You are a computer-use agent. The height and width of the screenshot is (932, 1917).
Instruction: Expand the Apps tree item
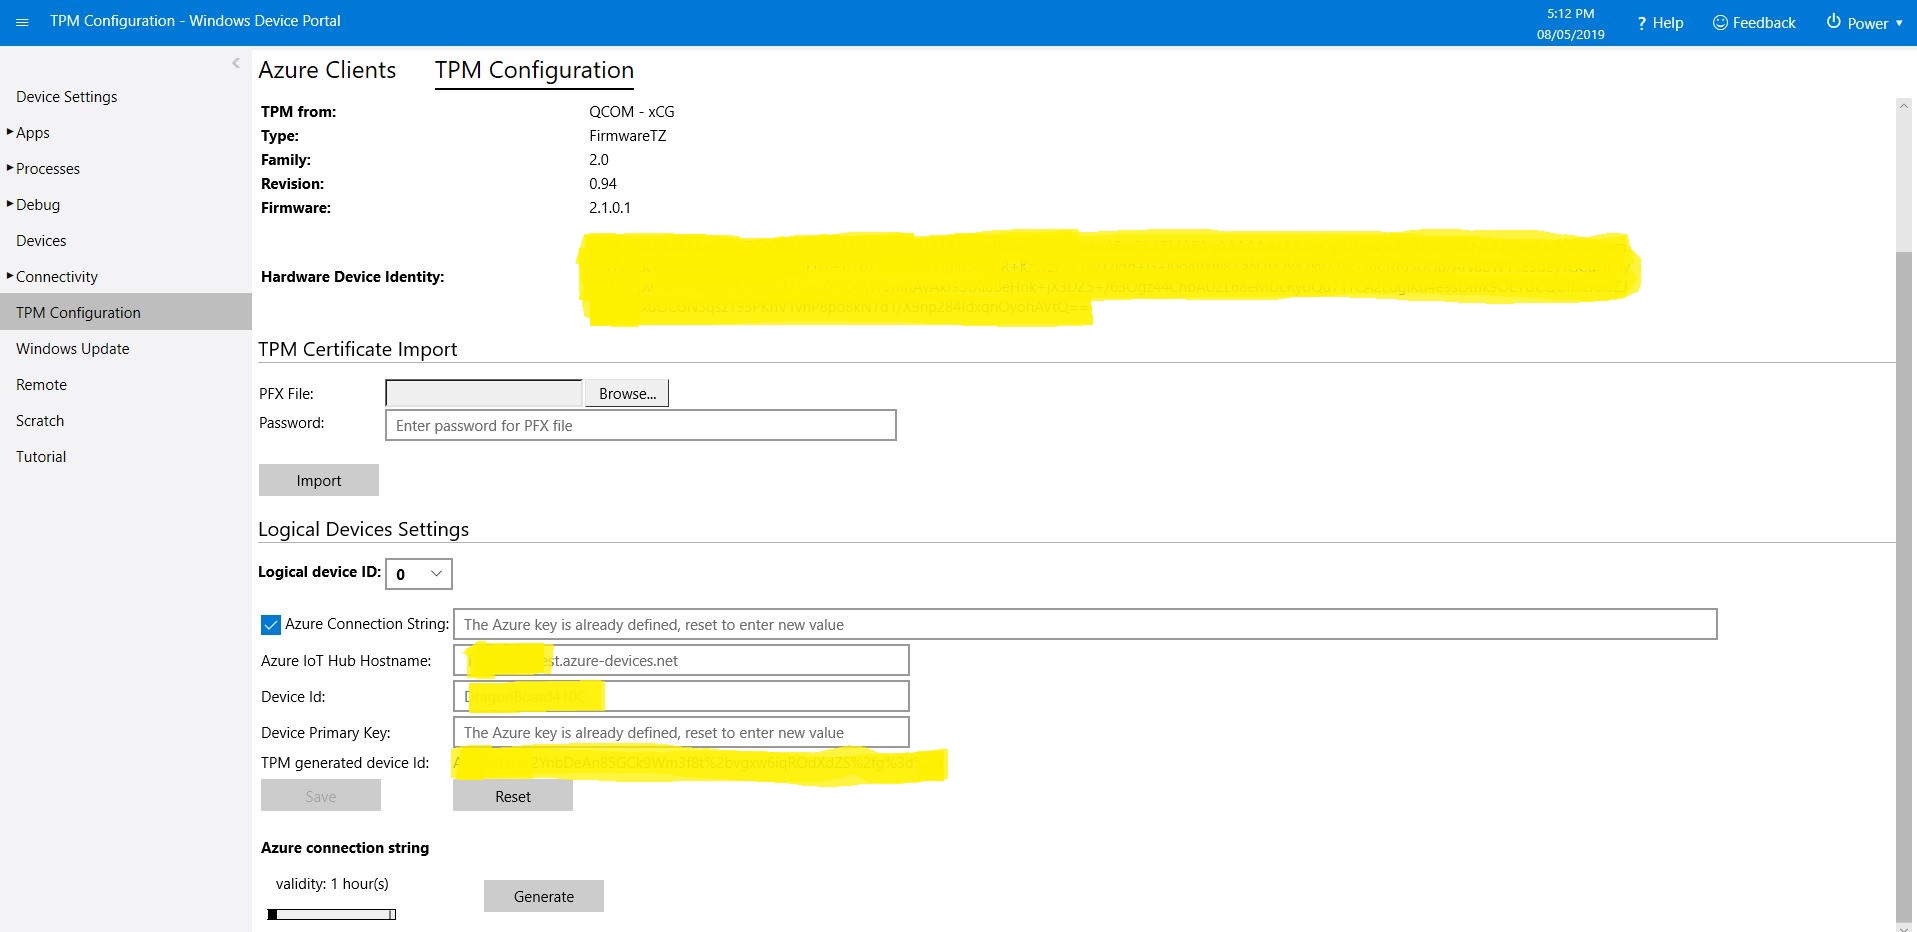point(10,132)
